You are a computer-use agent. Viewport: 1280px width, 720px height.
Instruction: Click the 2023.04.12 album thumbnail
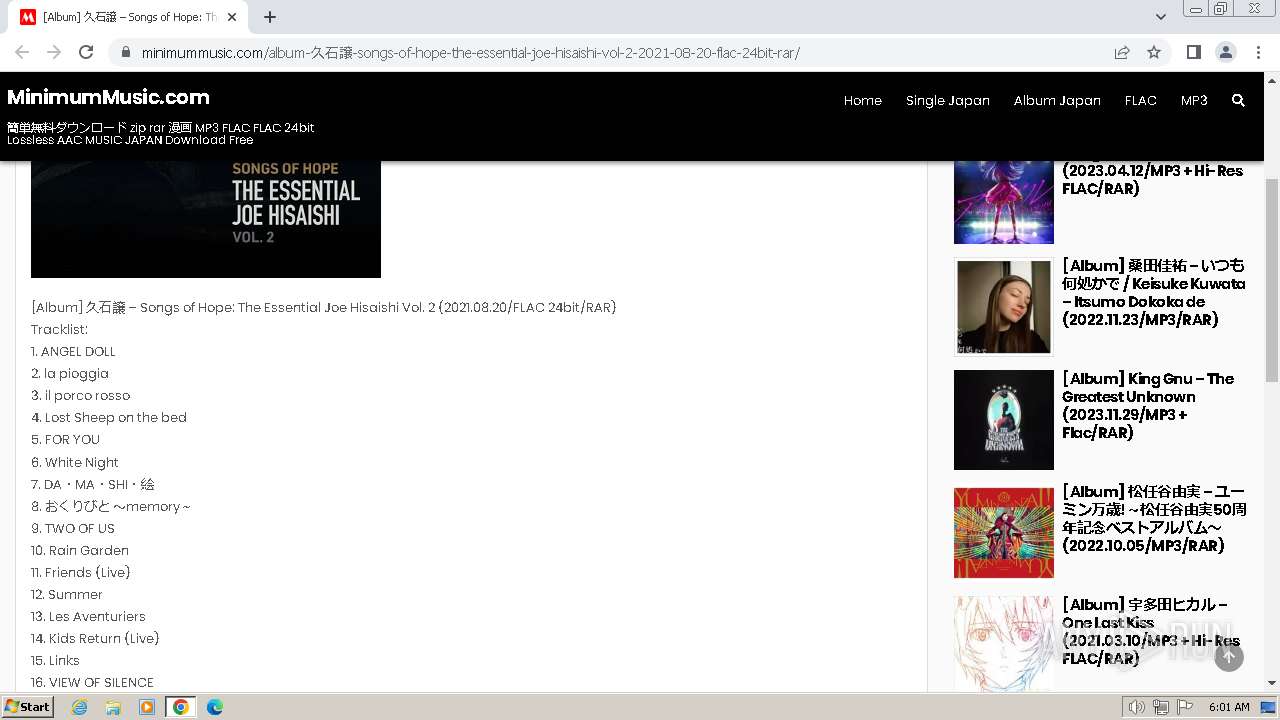pyautogui.click(x=1003, y=202)
